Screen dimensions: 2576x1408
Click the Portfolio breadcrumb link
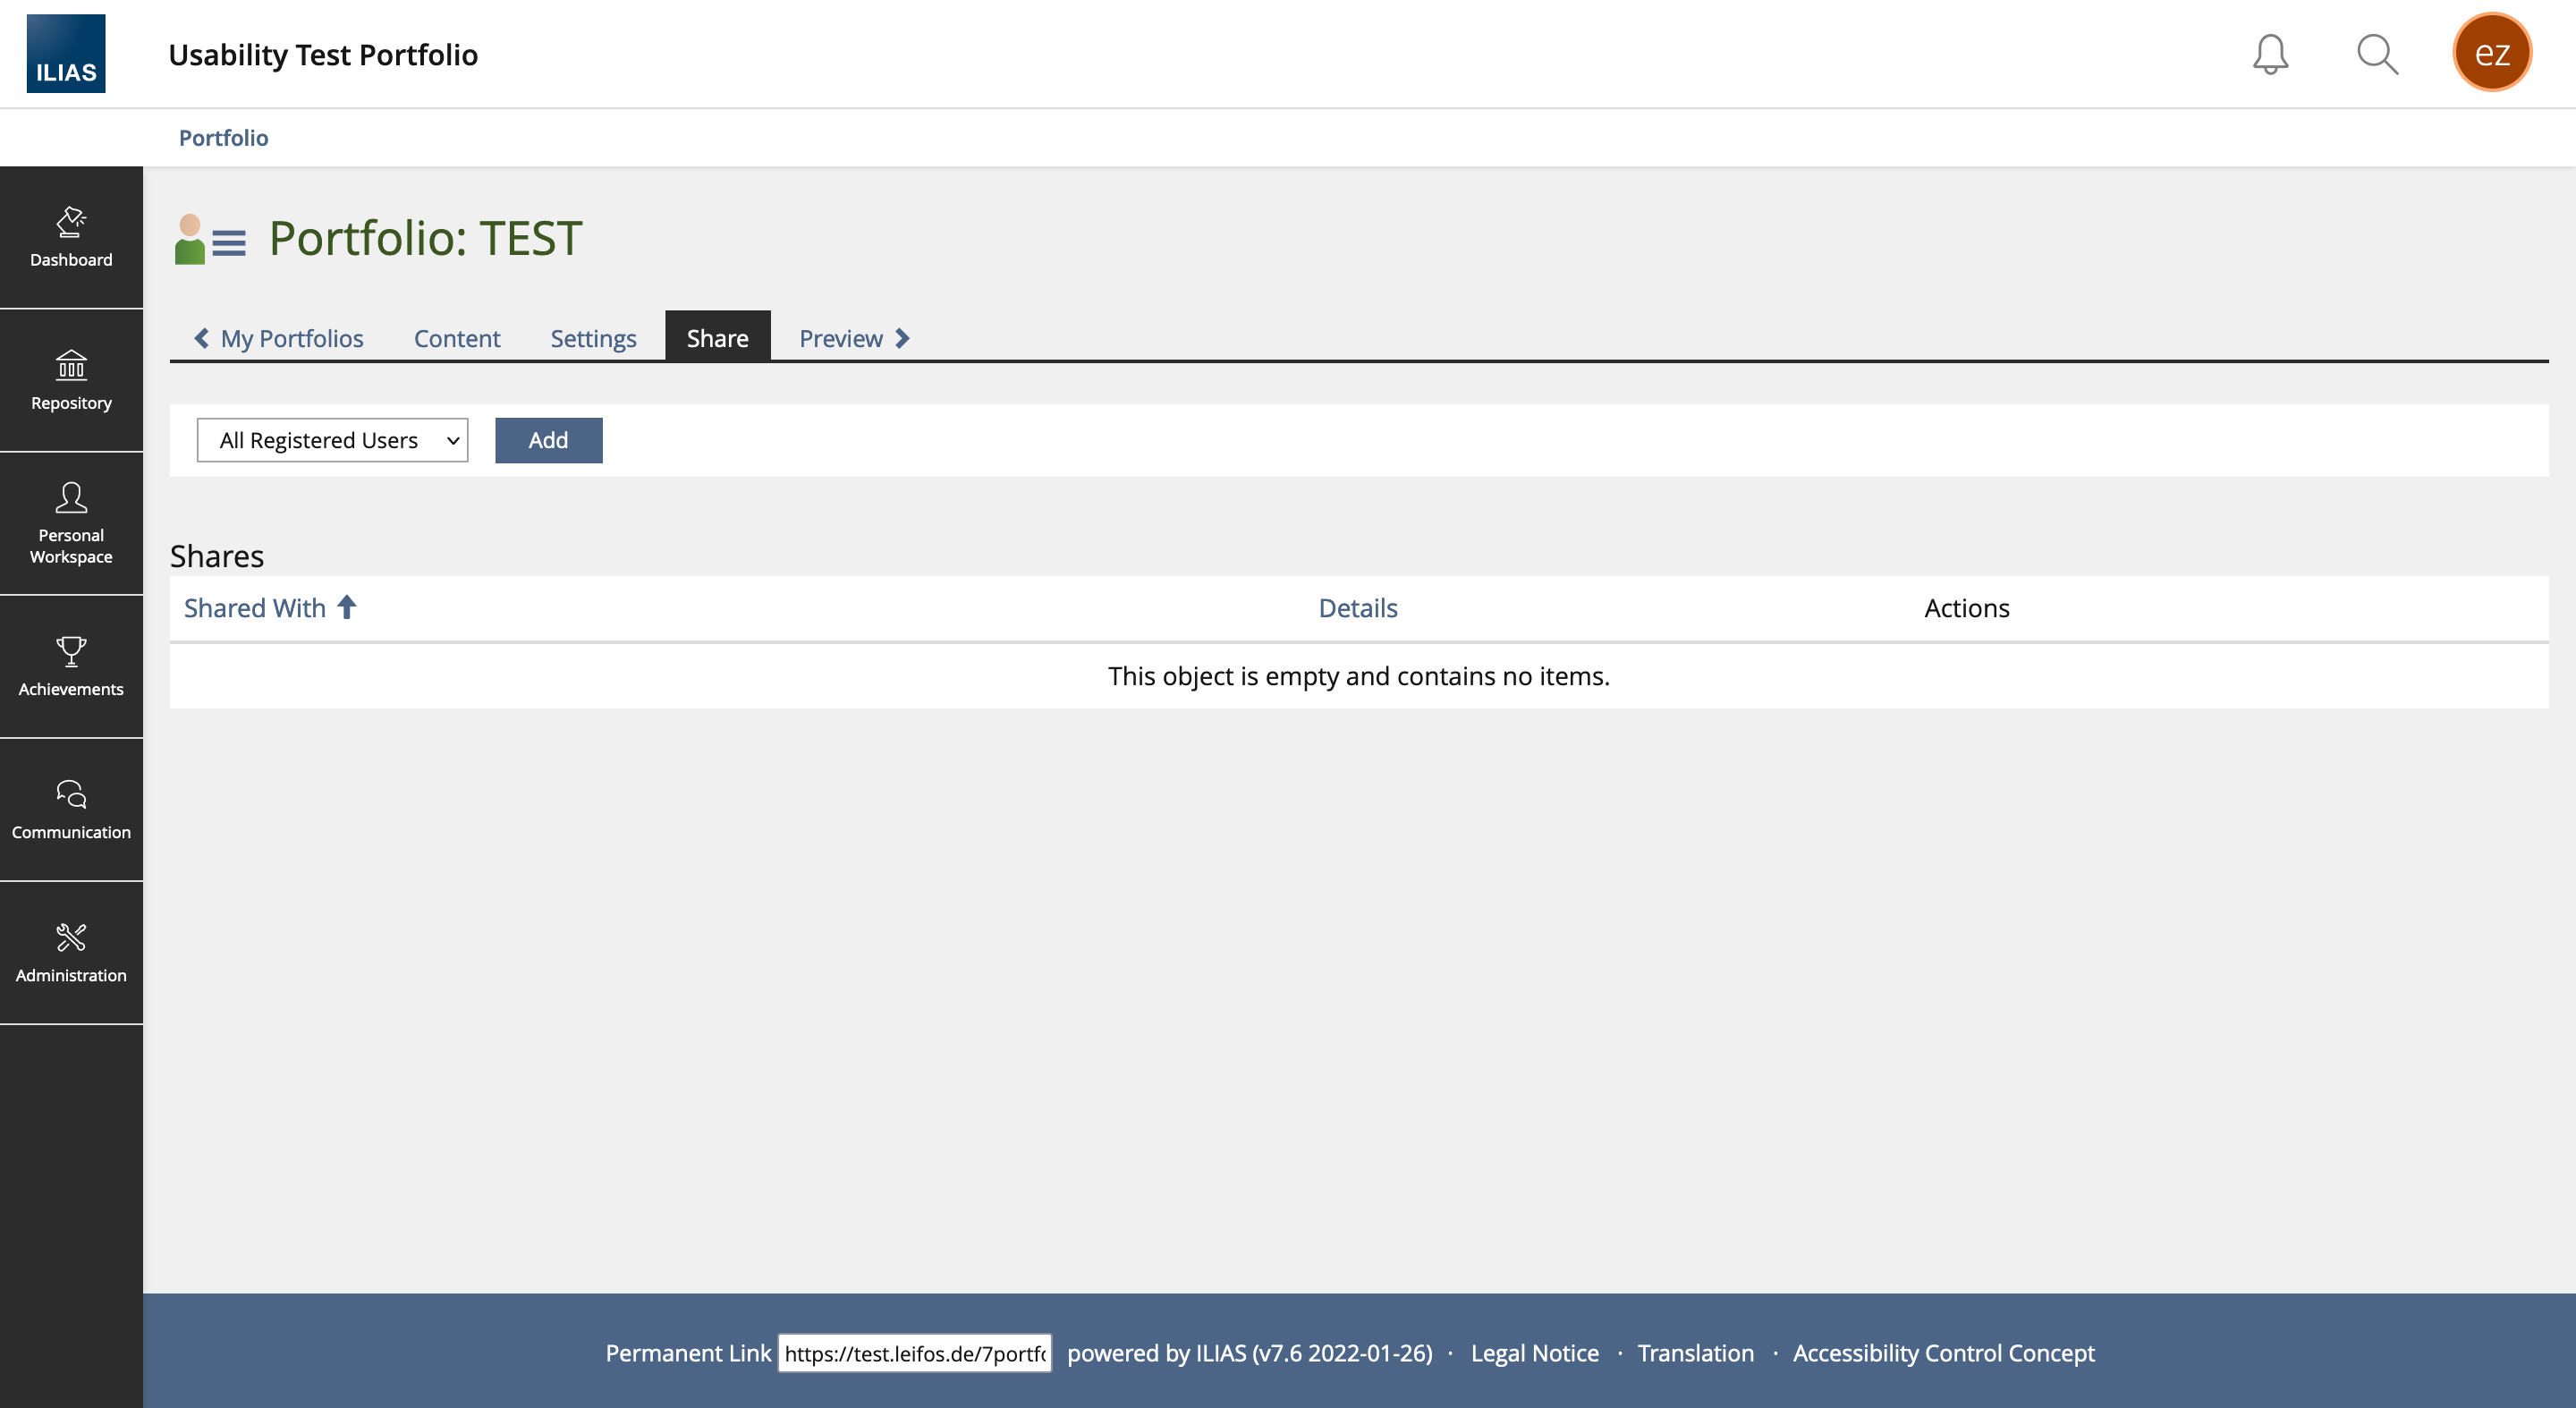223,138
